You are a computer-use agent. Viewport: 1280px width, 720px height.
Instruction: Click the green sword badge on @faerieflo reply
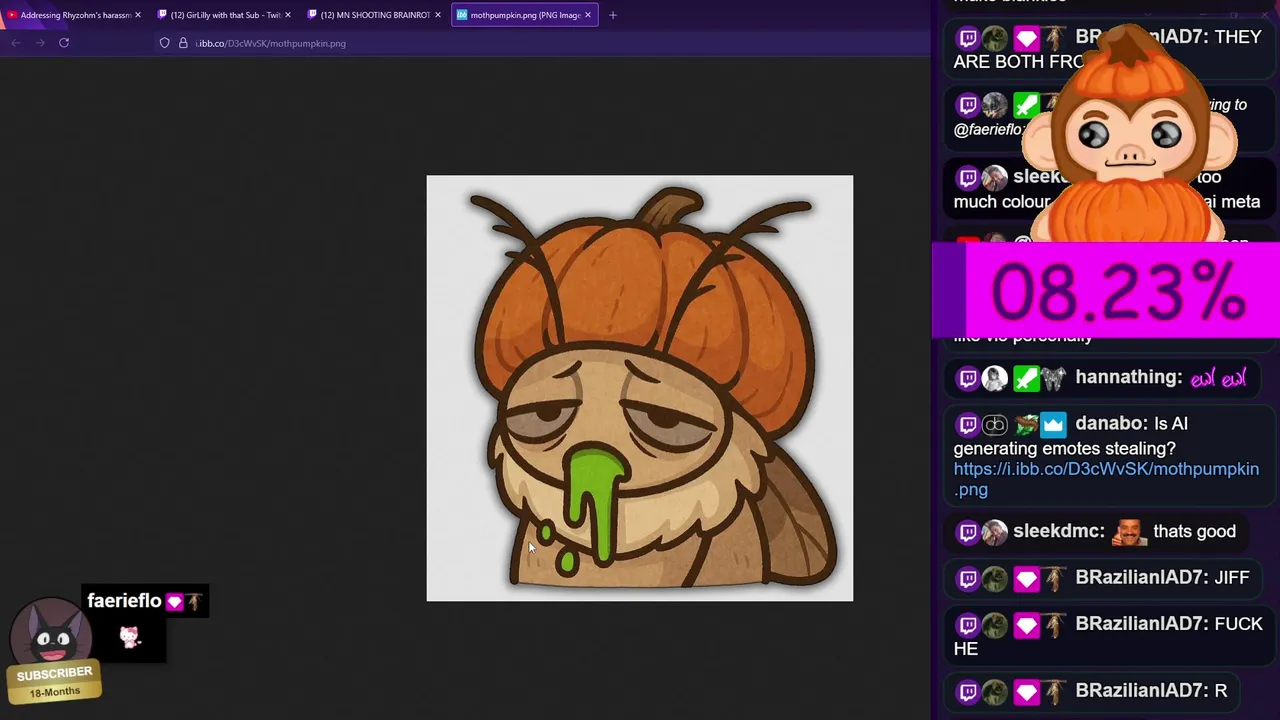[x=1026, y=106]
